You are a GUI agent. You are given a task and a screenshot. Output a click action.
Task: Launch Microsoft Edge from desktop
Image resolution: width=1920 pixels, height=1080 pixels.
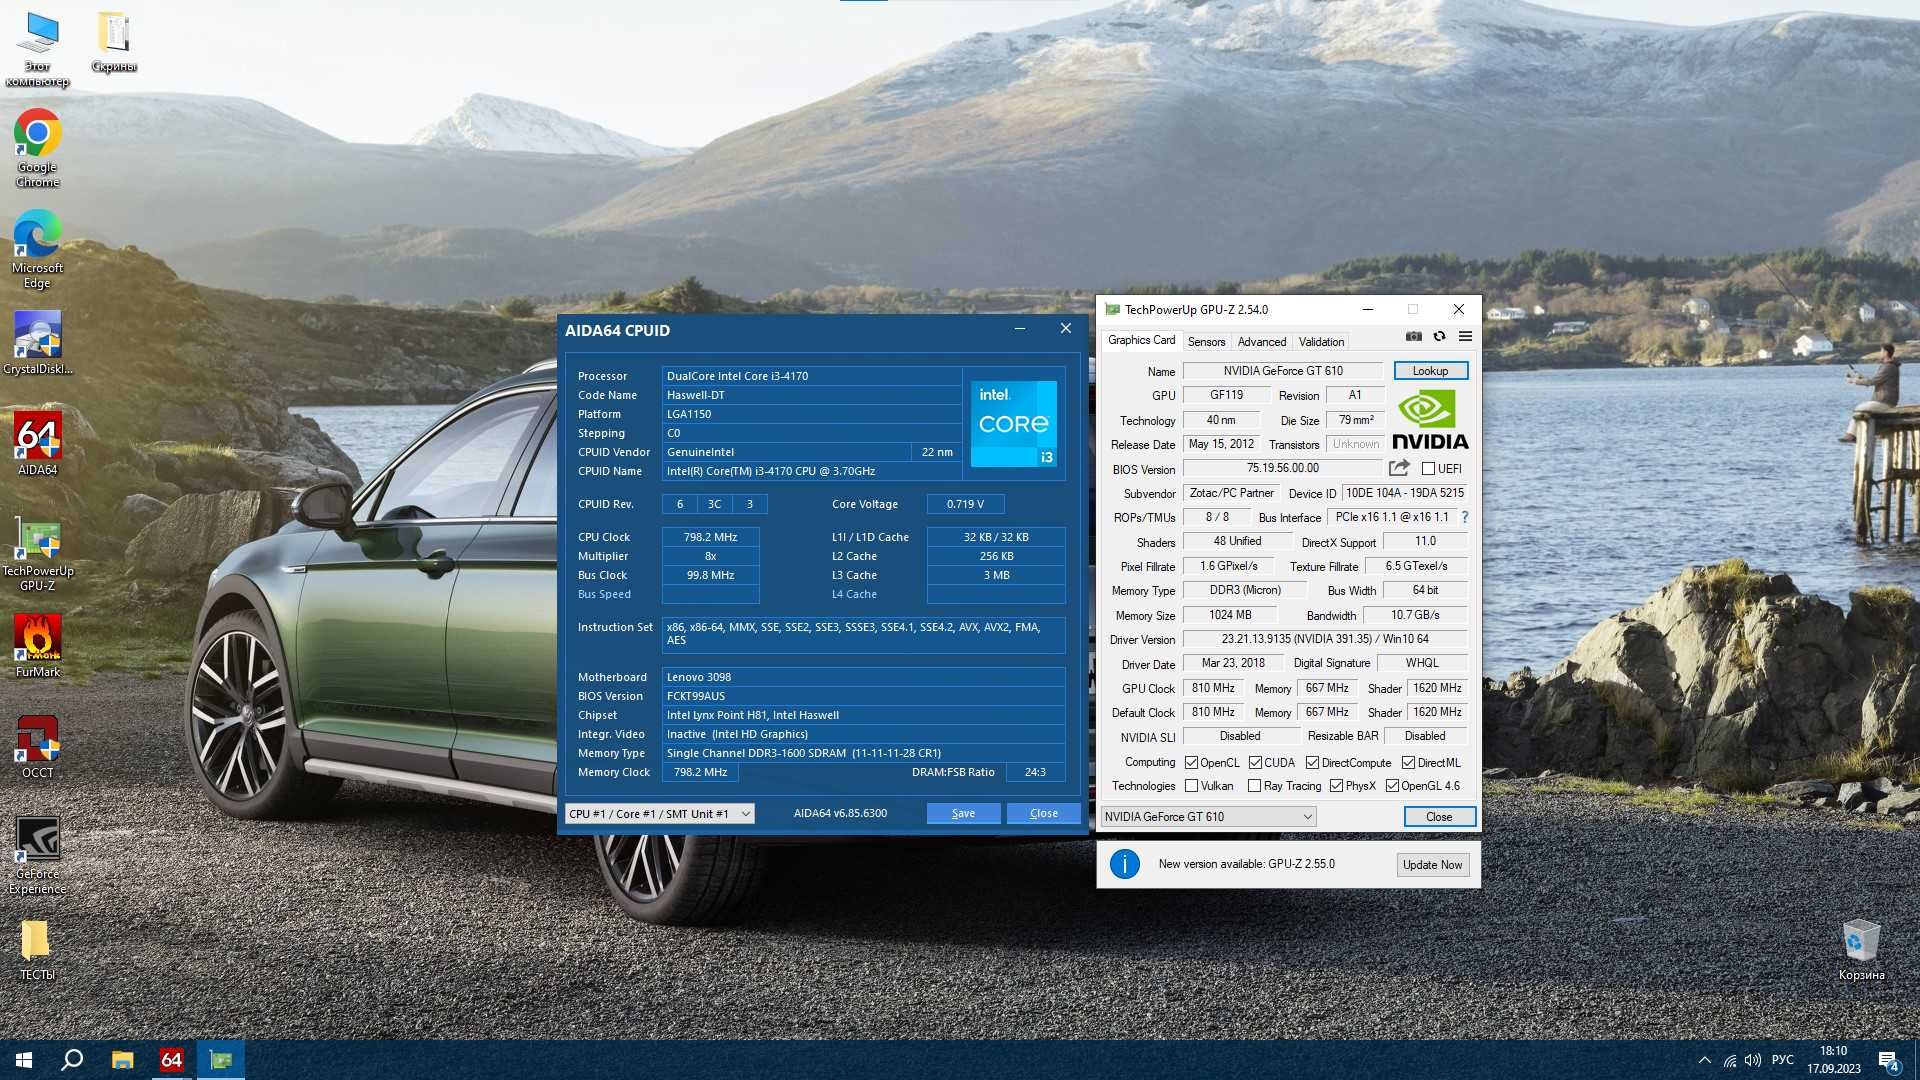[x=37, y=249]
